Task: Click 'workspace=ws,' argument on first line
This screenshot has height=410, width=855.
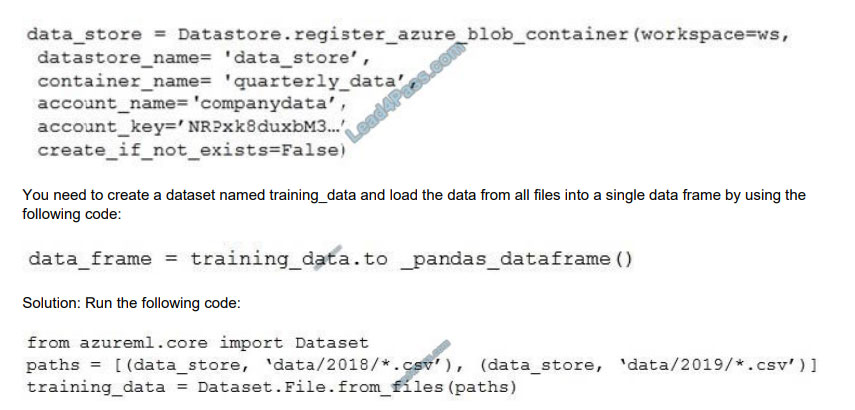Action: coord(715,34)
